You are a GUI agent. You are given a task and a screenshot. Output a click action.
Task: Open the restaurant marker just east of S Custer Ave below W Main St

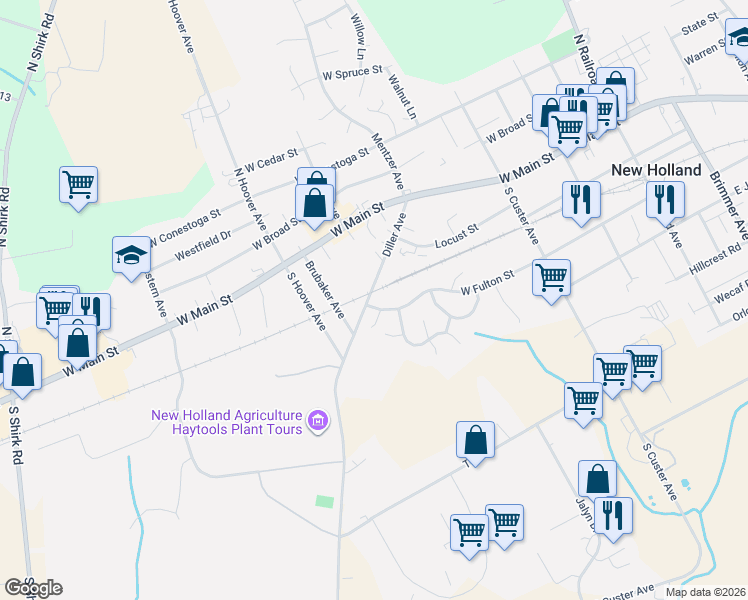[x=581, y=203]
